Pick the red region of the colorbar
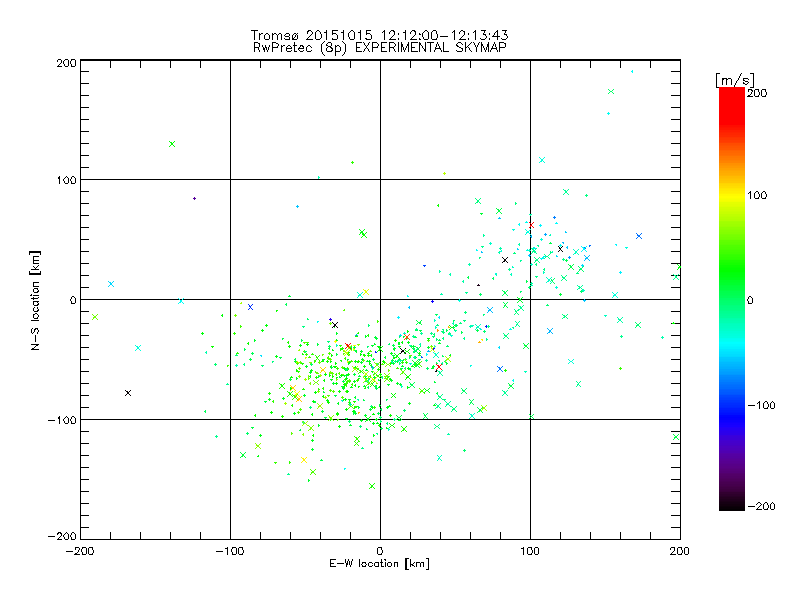Screen dimensions: 800x600 pos(732,105)
